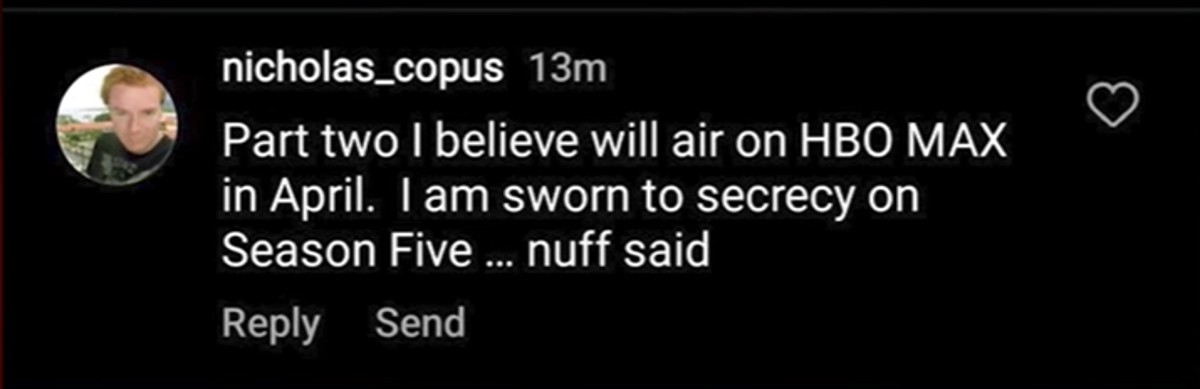Open nicholas_copus profile picture
Image resolution: width=1200 pixels, height=389 pixels.
[117, 125]
